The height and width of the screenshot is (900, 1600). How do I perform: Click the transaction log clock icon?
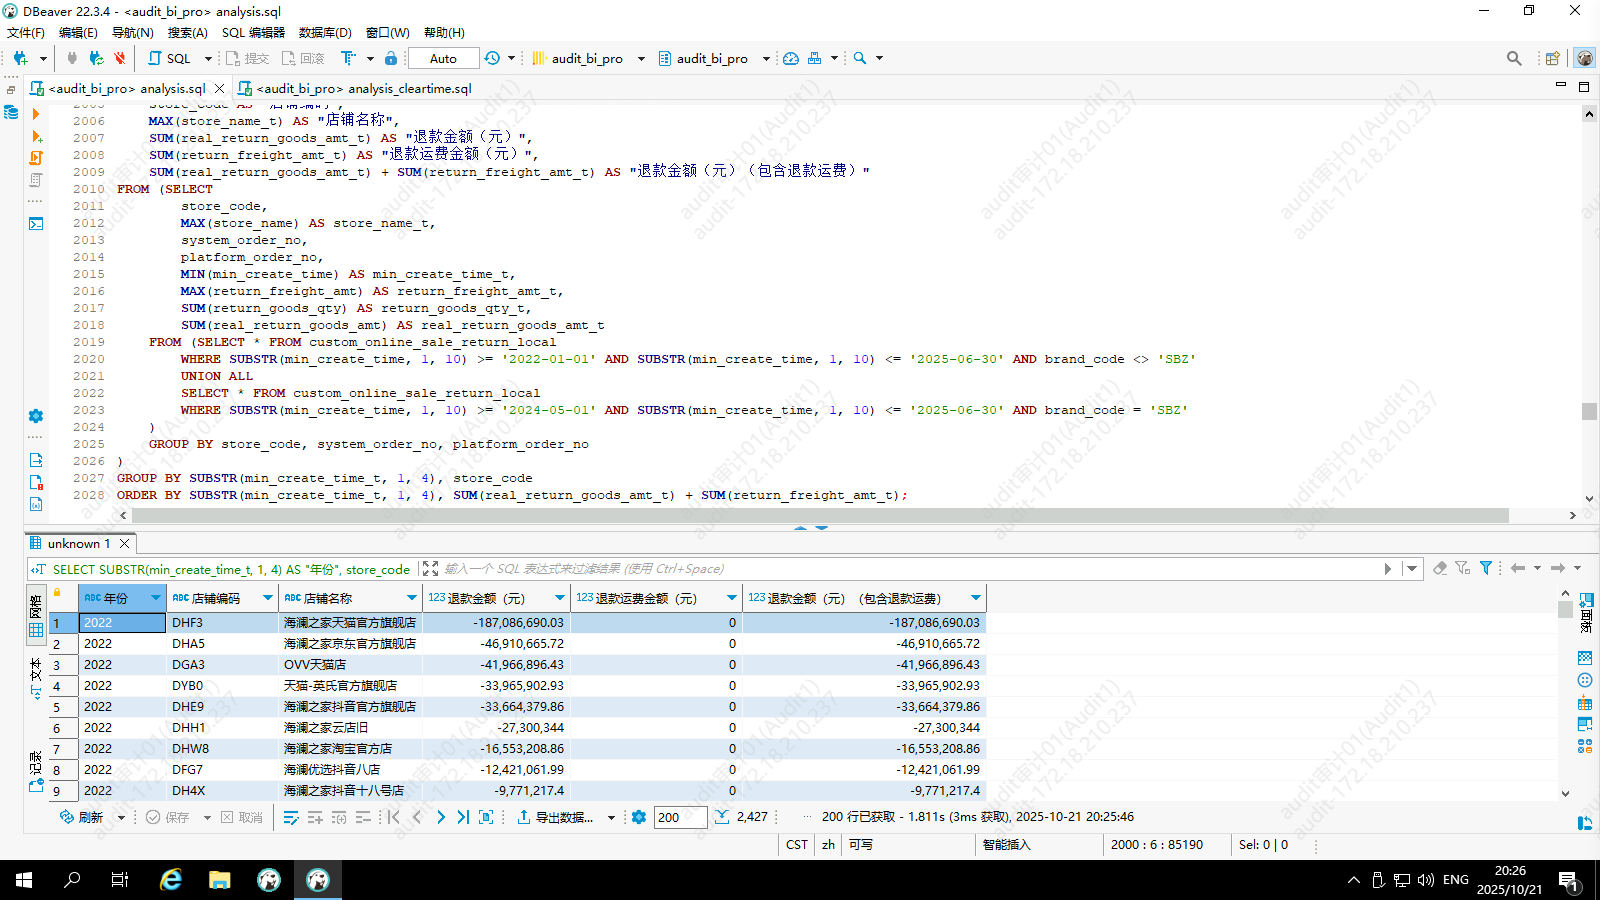pos(492,58)
